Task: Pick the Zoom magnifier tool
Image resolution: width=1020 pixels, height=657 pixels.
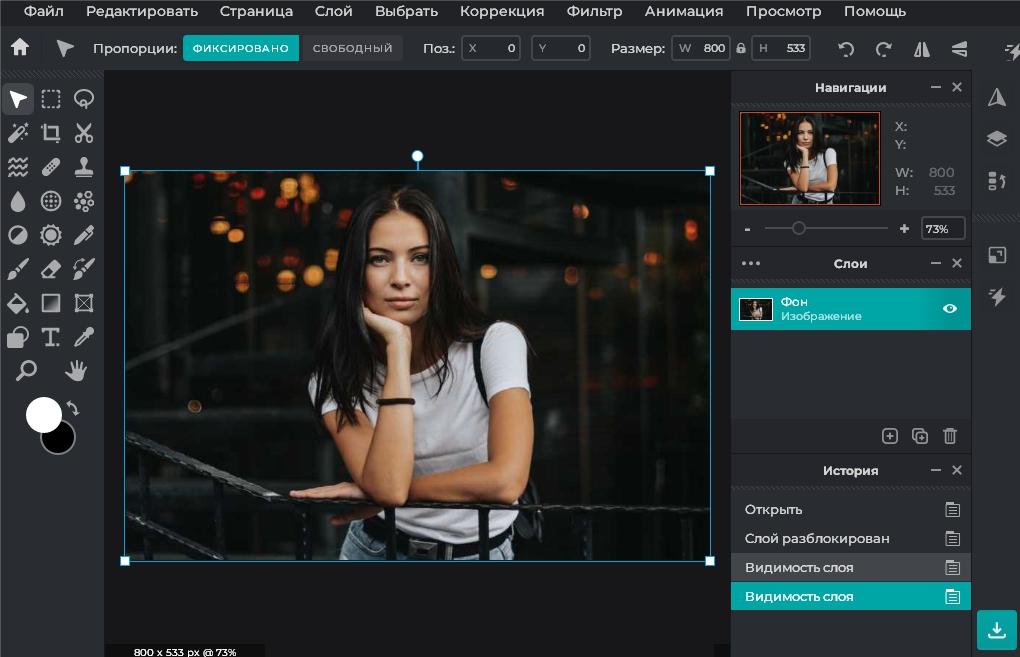Action: tap(26, 371)
